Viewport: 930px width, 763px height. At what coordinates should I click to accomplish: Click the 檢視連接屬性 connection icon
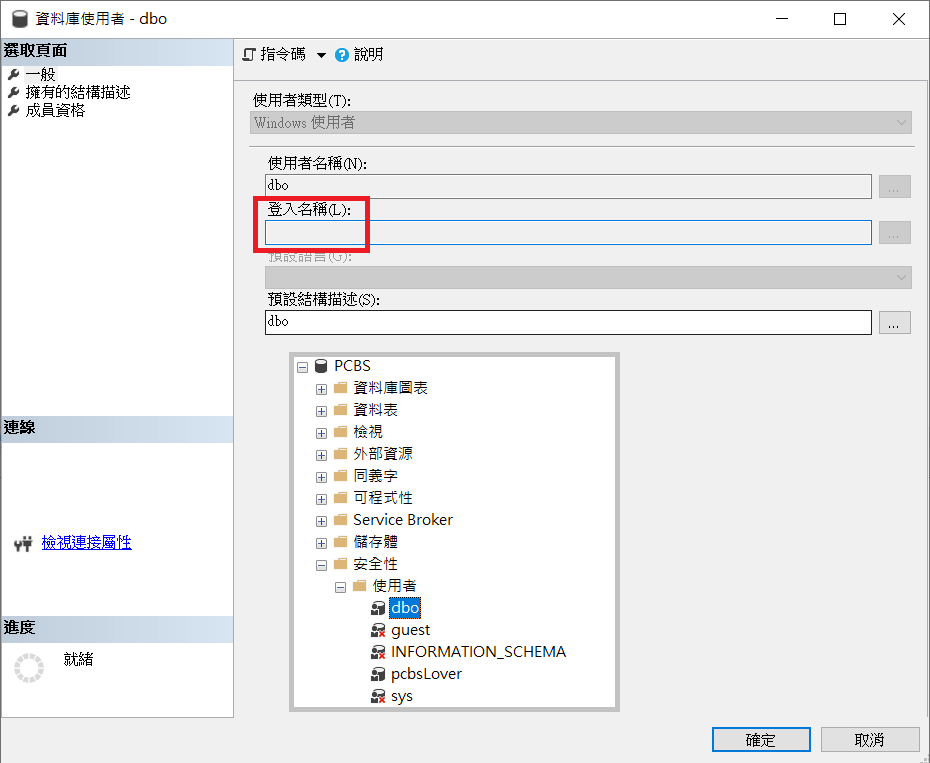[x=24, y=543]
